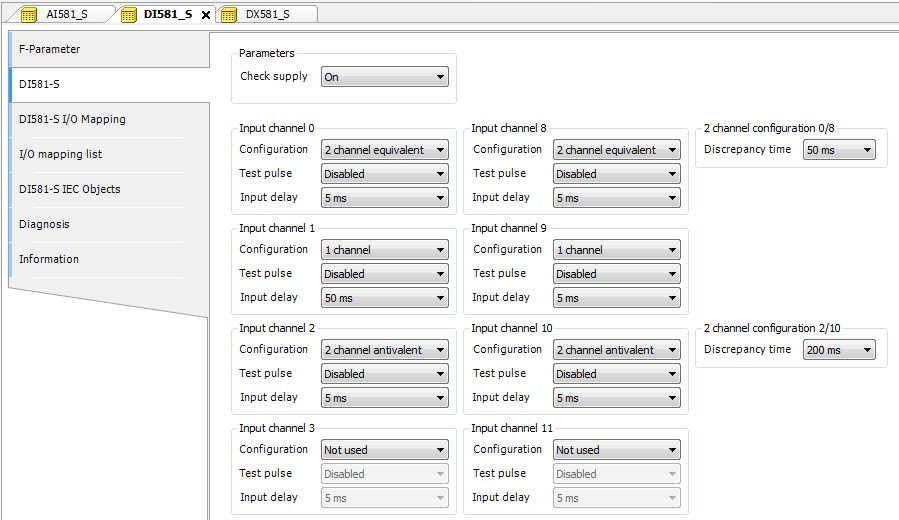Expand Input channel 3 Configuration dropdown
This screenshot has width=899, height=520.
pyautogui.click(x=384, y=450)
